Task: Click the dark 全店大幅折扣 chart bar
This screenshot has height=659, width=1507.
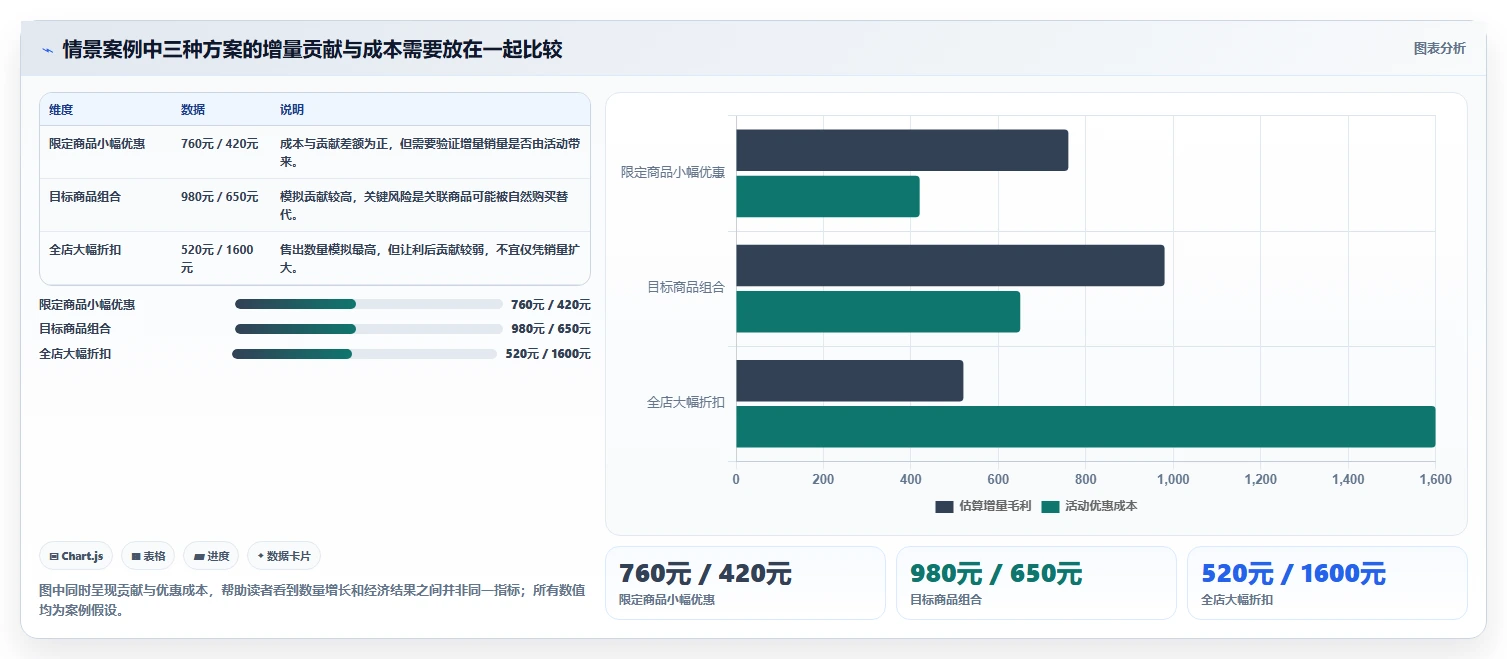Action: (x=850, y=381)
